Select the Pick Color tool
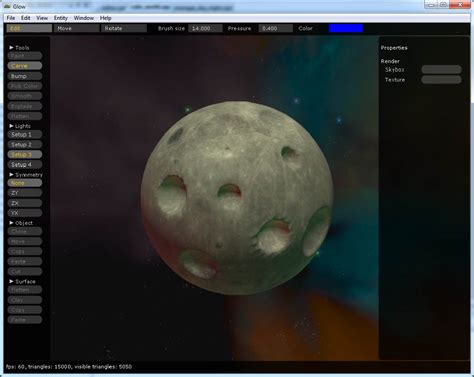This screenshot has height=377, width=474. coord(25,86)
